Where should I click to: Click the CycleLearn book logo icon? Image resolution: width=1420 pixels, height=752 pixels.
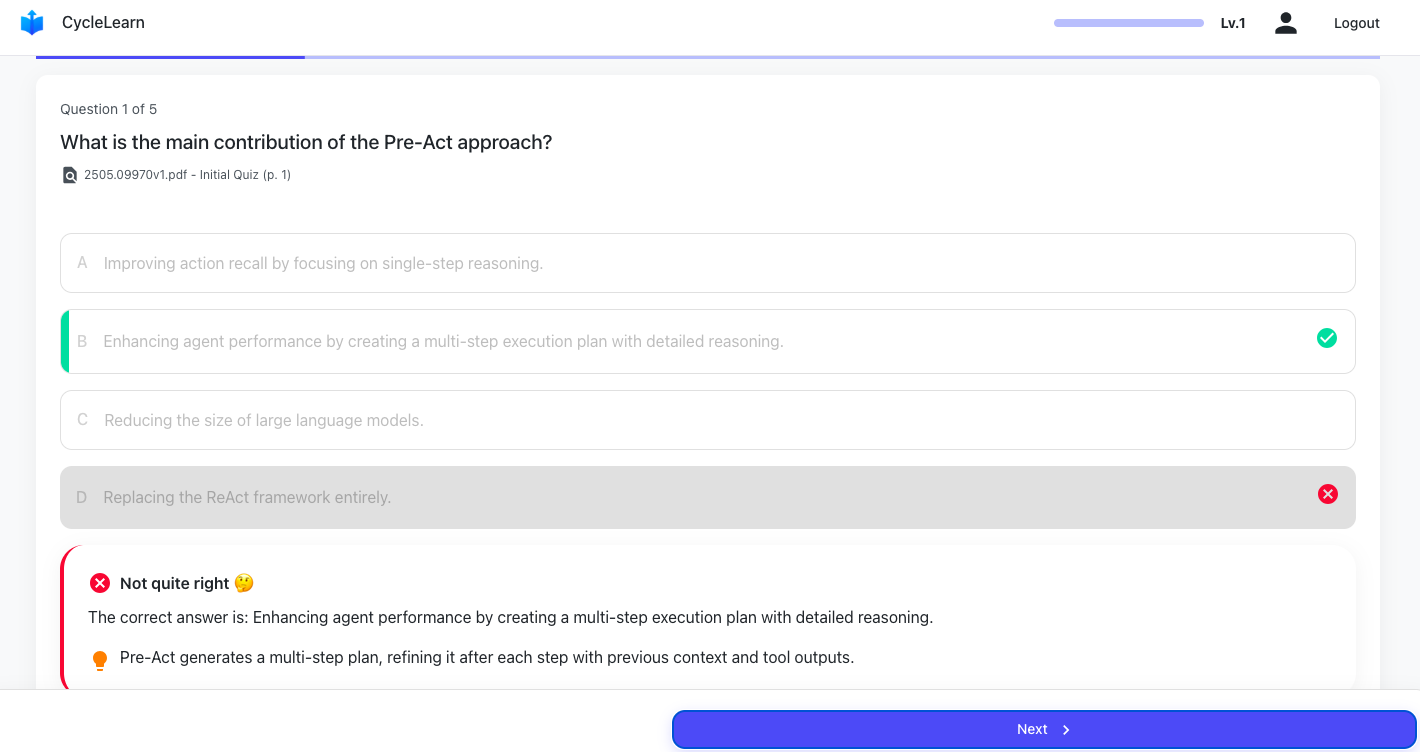coord(32,23)
